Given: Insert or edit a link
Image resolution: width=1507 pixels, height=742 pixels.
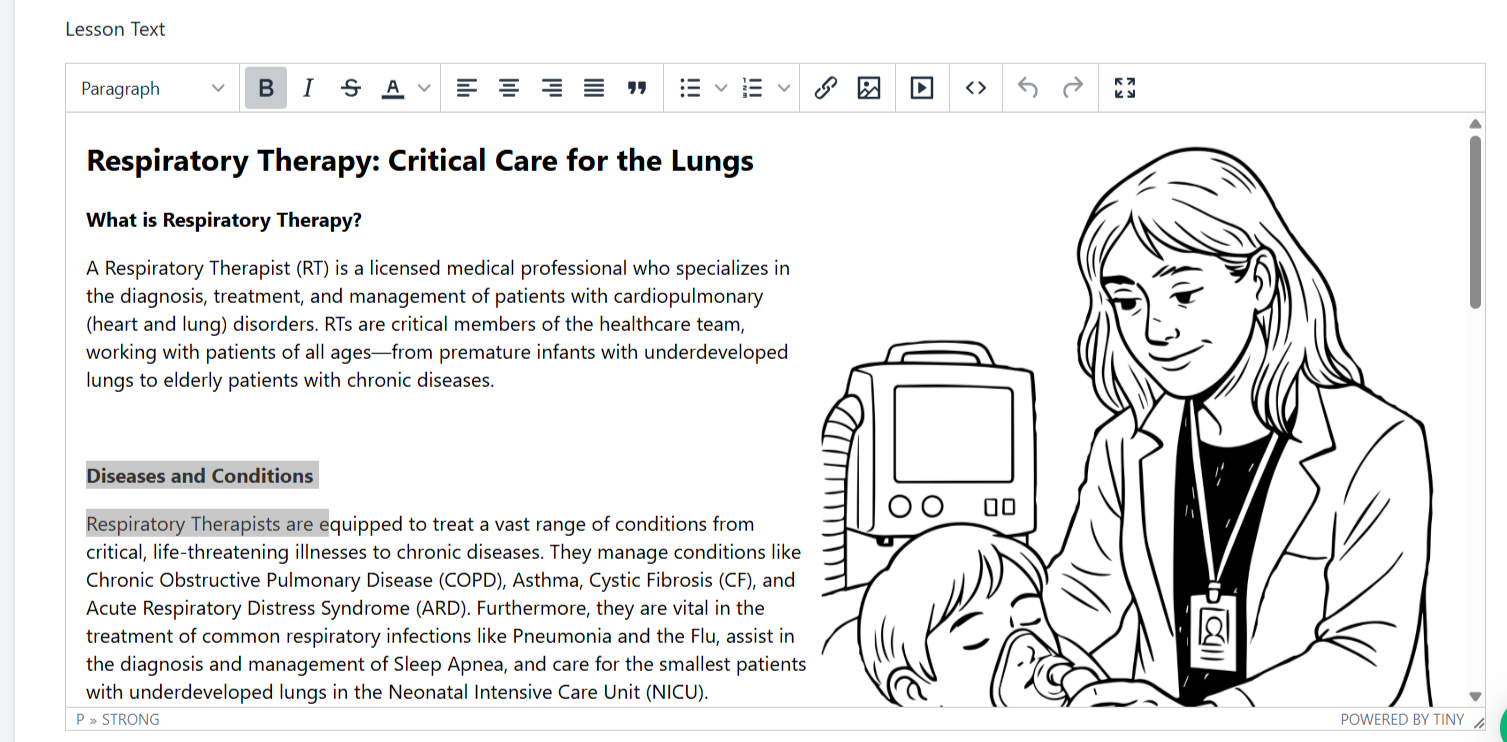Looking at the screenshot, I should point(825,88).
